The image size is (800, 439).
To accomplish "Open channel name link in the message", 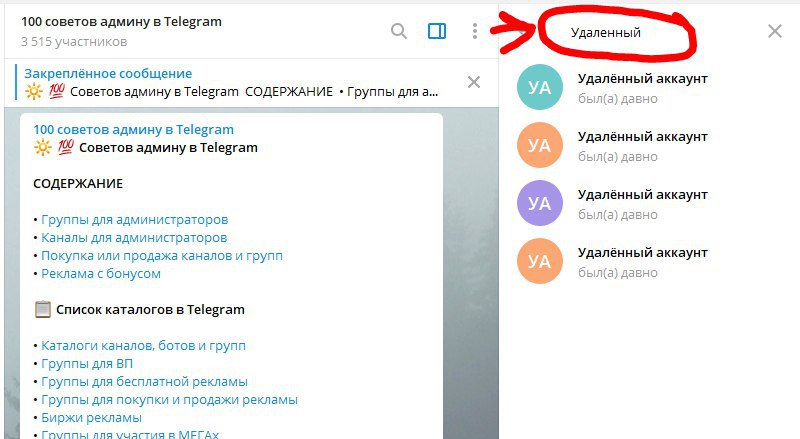I will (134, 130).
